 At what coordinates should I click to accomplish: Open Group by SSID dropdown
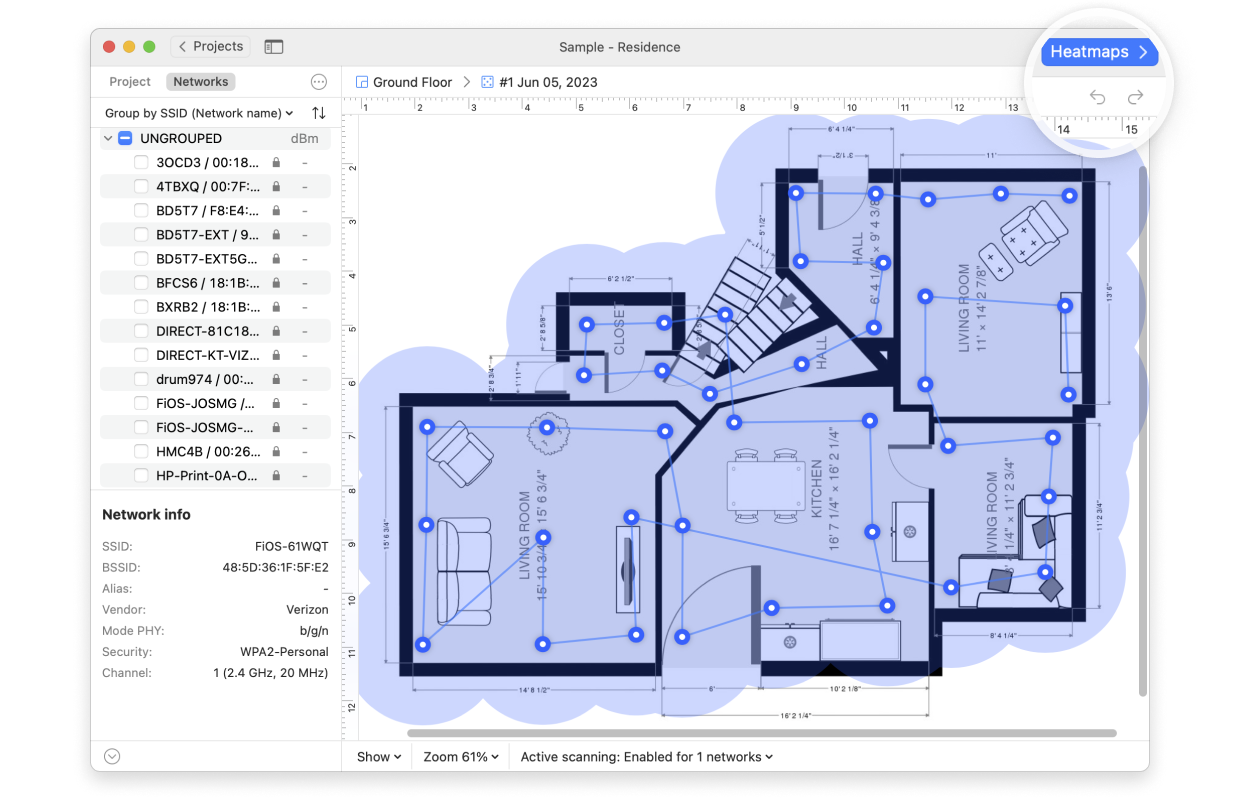[x=199, y=114]
